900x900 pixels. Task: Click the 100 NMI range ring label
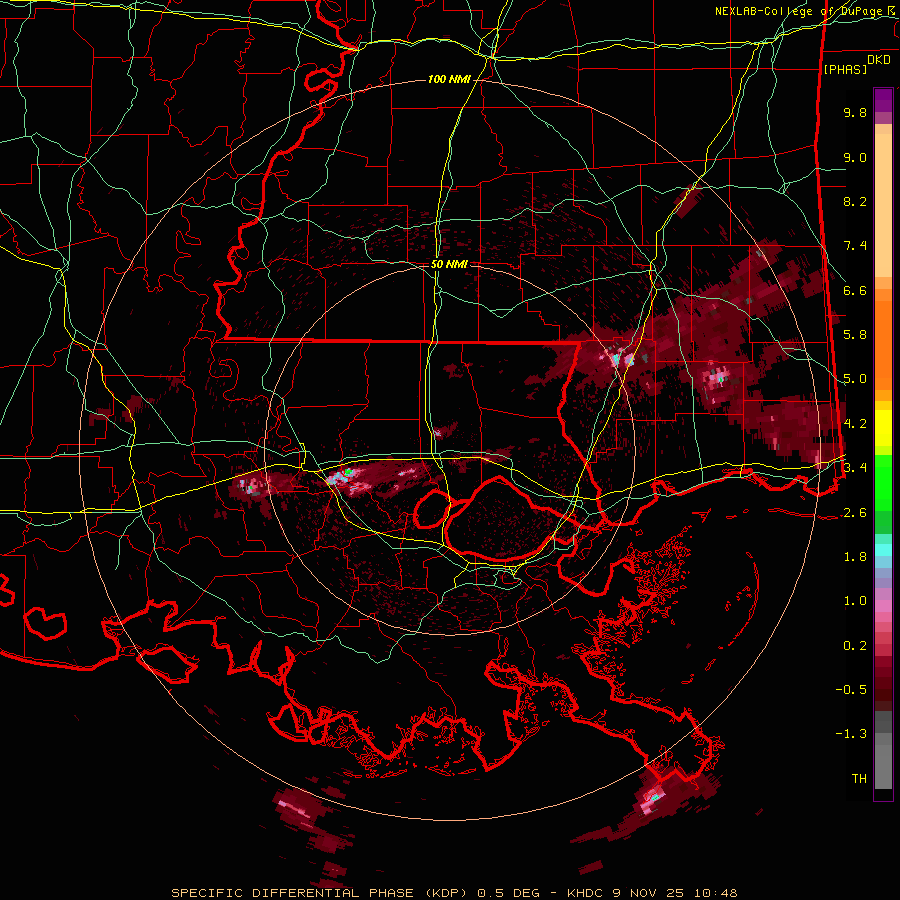point(449,79)
